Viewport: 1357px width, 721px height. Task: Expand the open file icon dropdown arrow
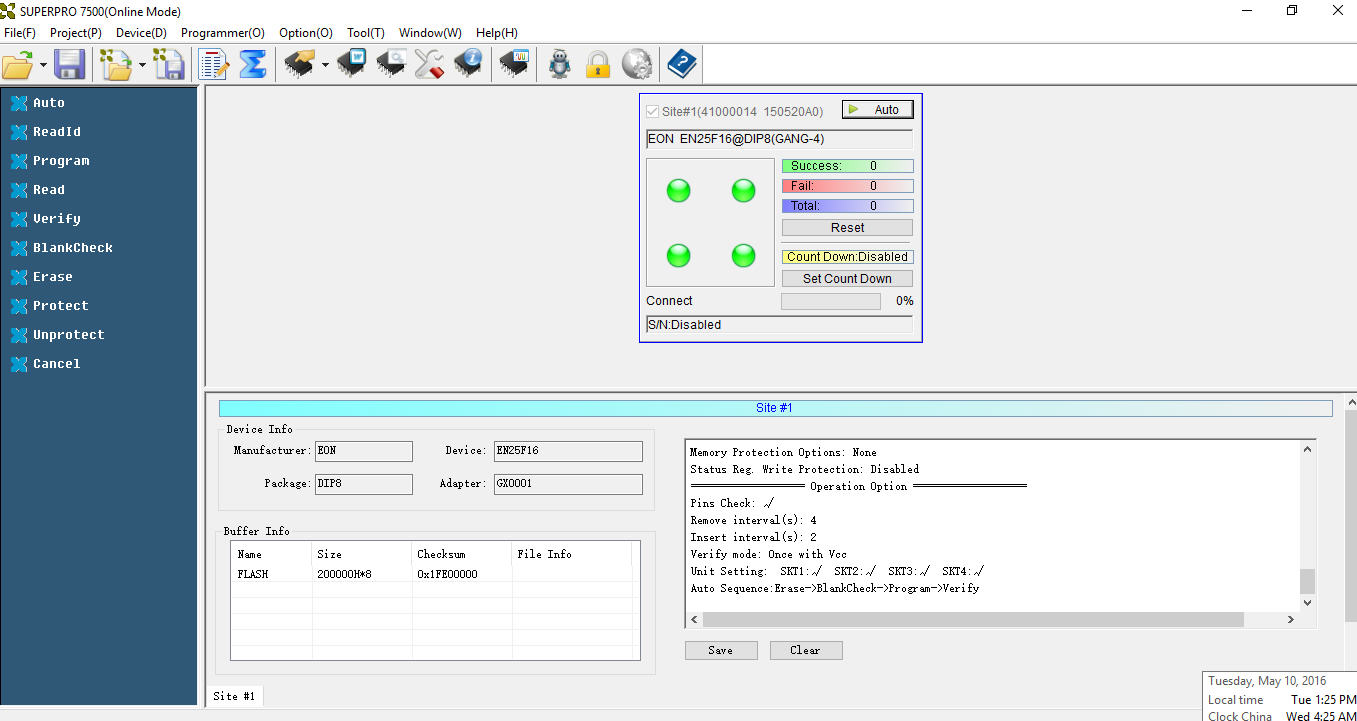(x=44, y=66)
